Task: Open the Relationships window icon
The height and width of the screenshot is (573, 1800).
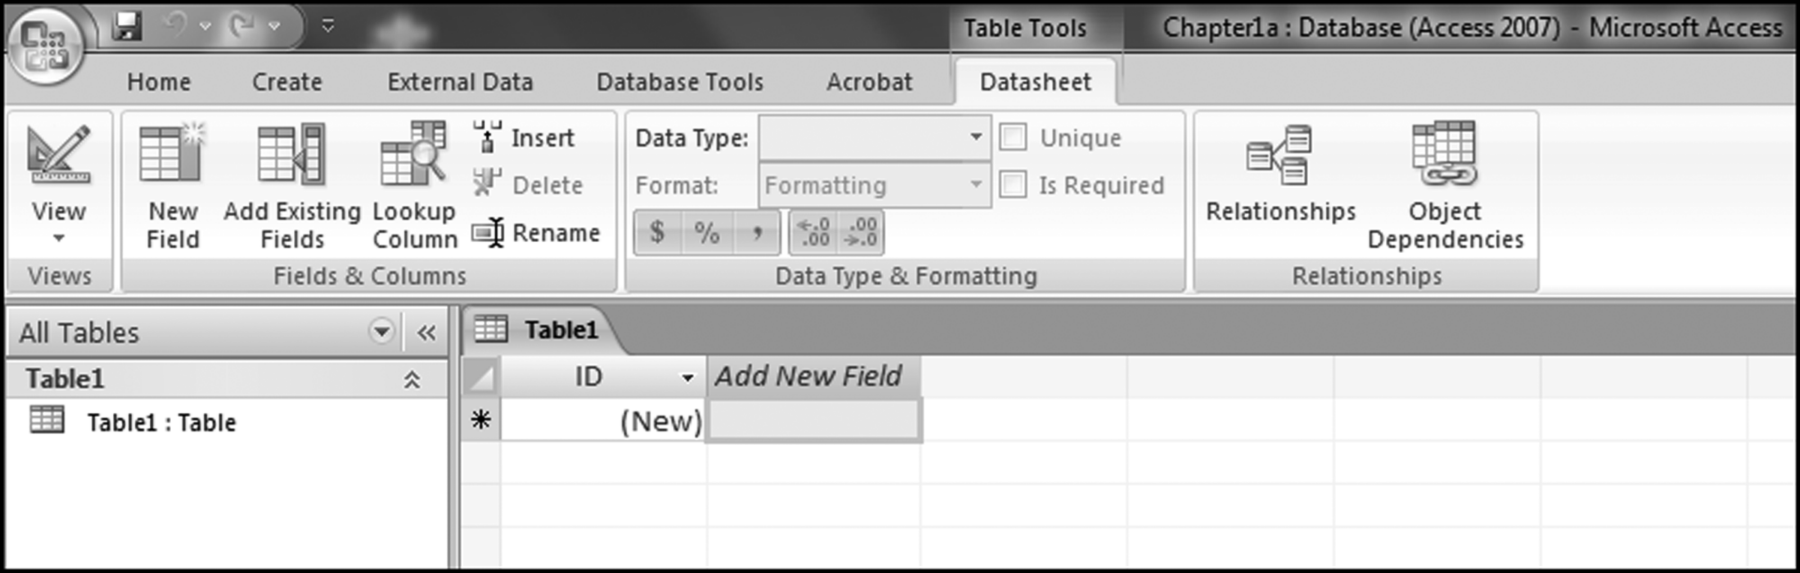Action: (1279, 155)
